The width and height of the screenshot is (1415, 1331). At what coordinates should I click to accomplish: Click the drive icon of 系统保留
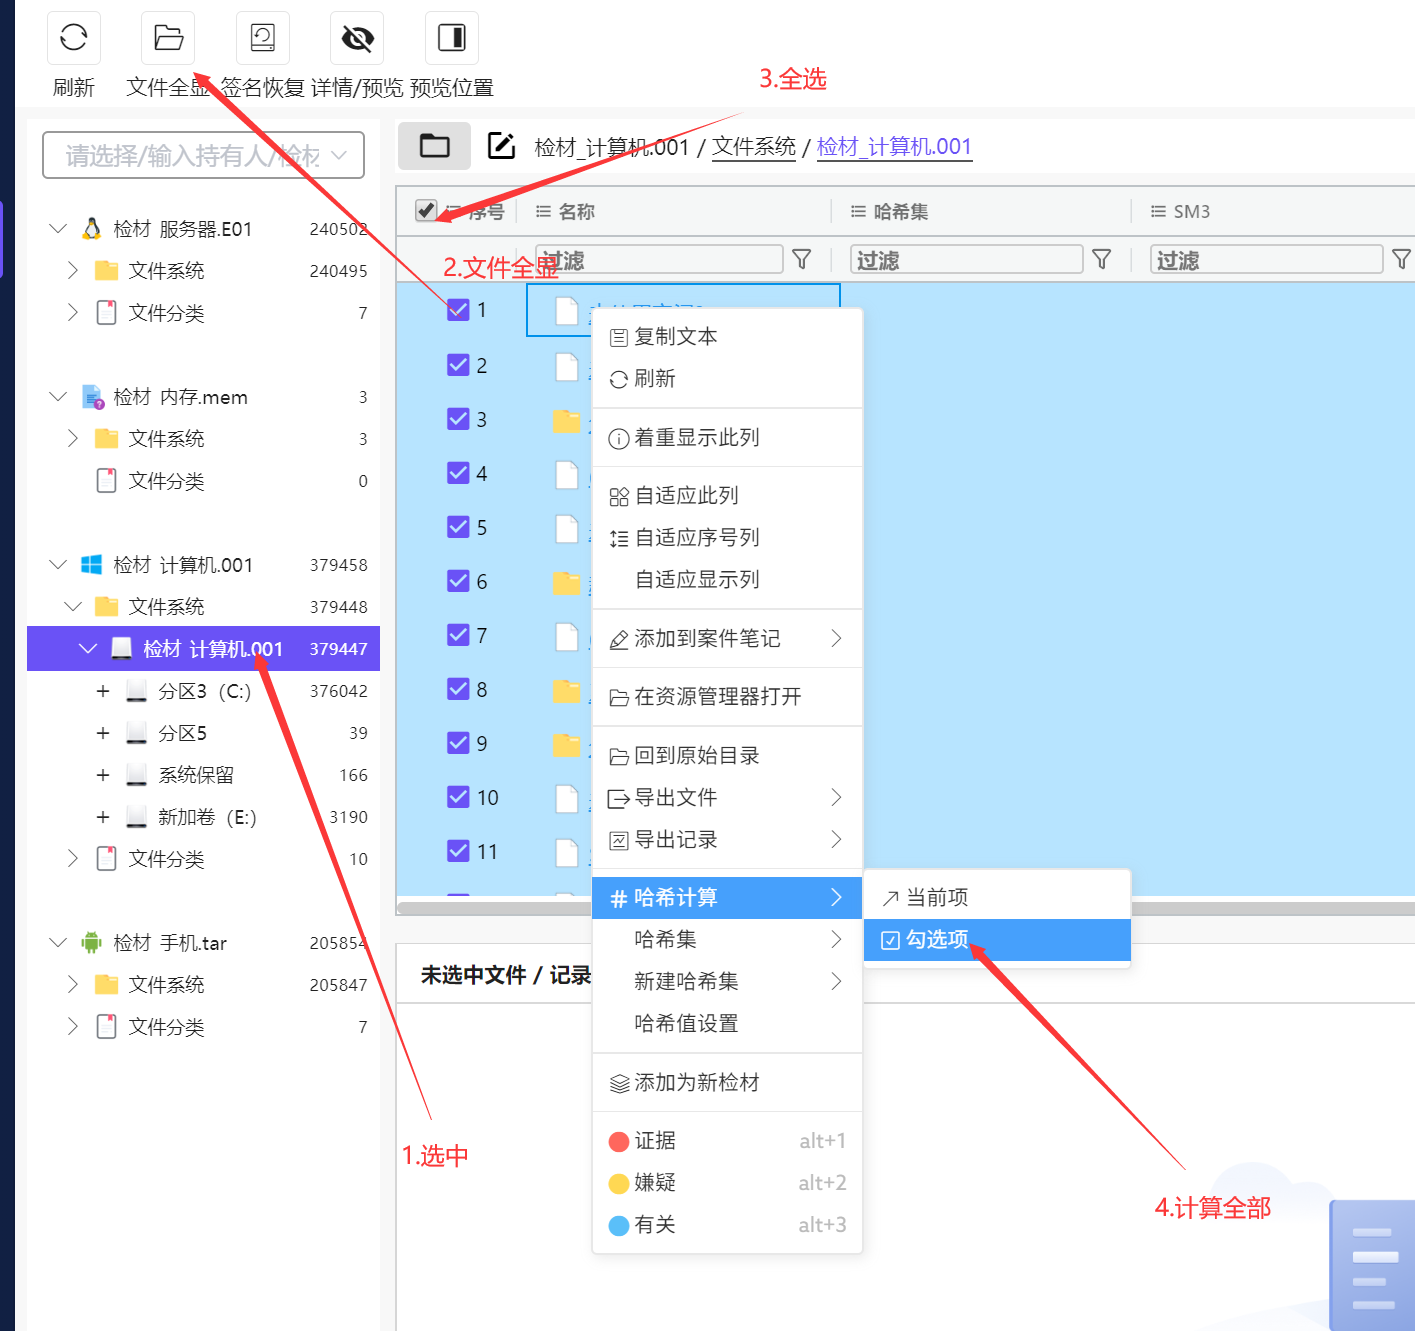[137, 775]
